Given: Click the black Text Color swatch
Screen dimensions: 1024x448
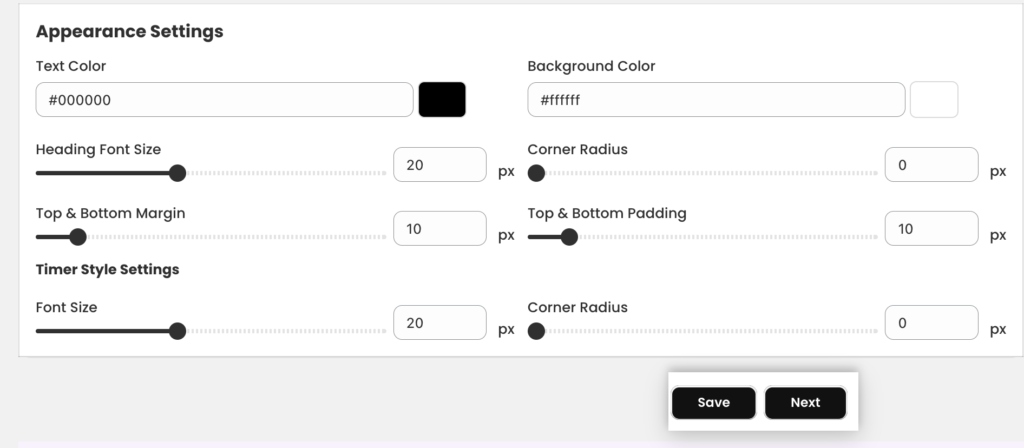Looking at the screenshot, I should pos(442,99).
